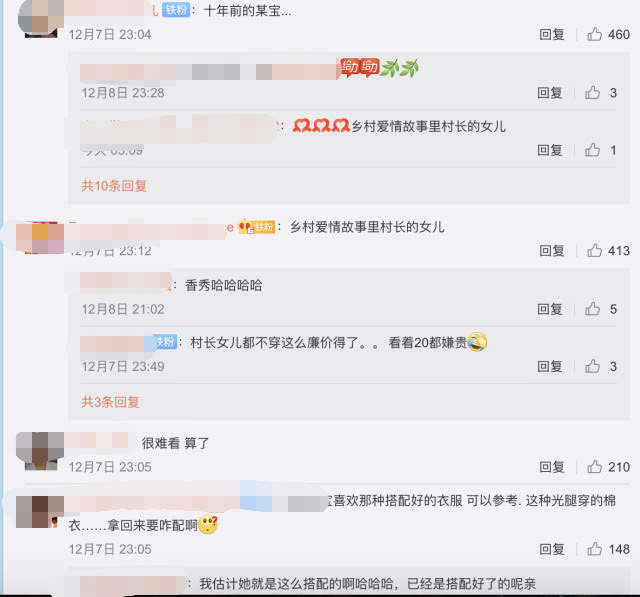Expand 共3条回复 replies
Image resolution: width=640 pixels, height=597 pixels.
tap(110, 402)
